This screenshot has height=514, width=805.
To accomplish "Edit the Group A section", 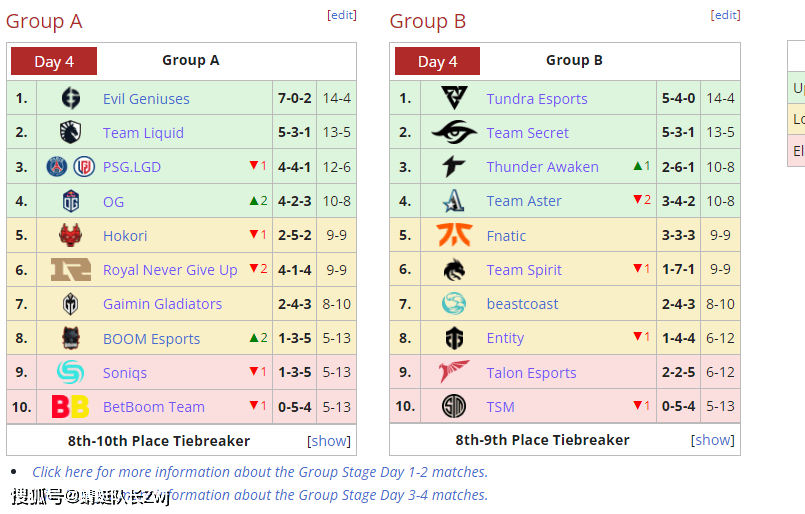I will [342, 15].
